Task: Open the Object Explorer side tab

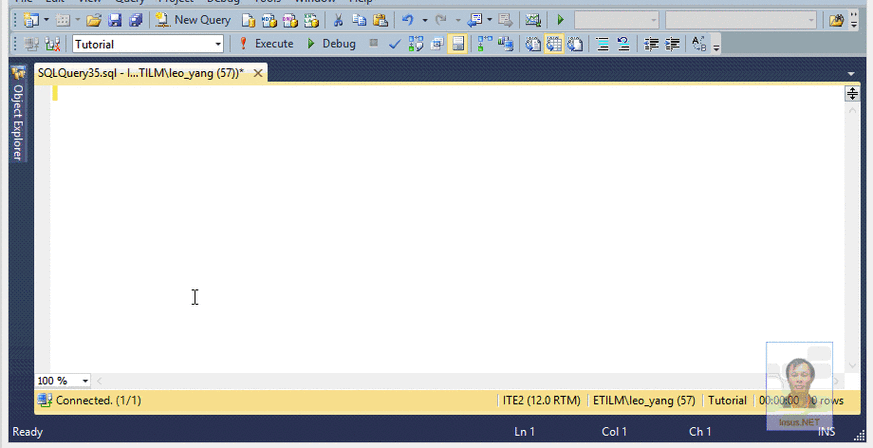Action: (18, 120)
